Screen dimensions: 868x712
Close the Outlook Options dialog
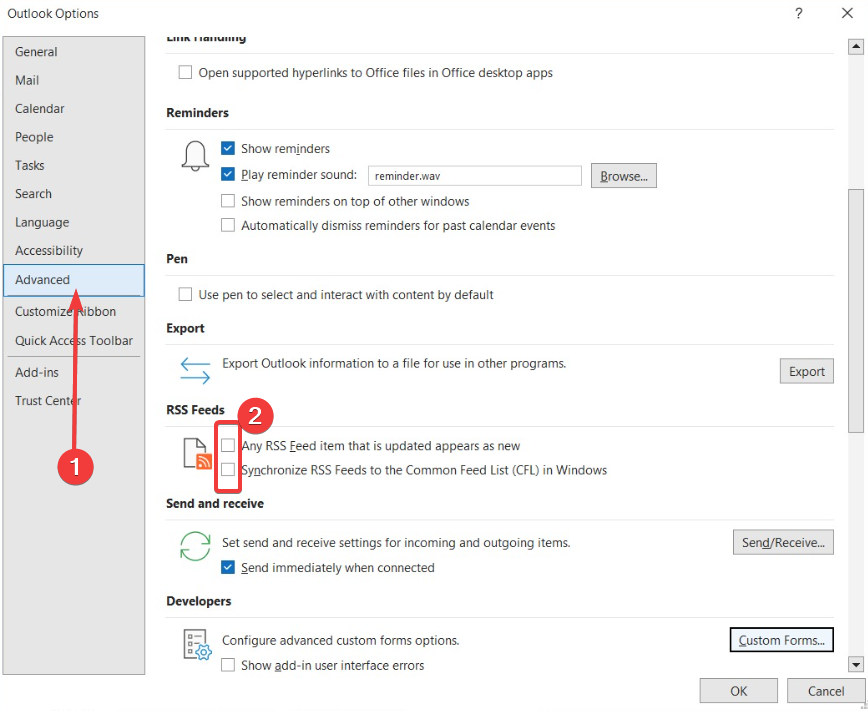[x=847, y=13]
